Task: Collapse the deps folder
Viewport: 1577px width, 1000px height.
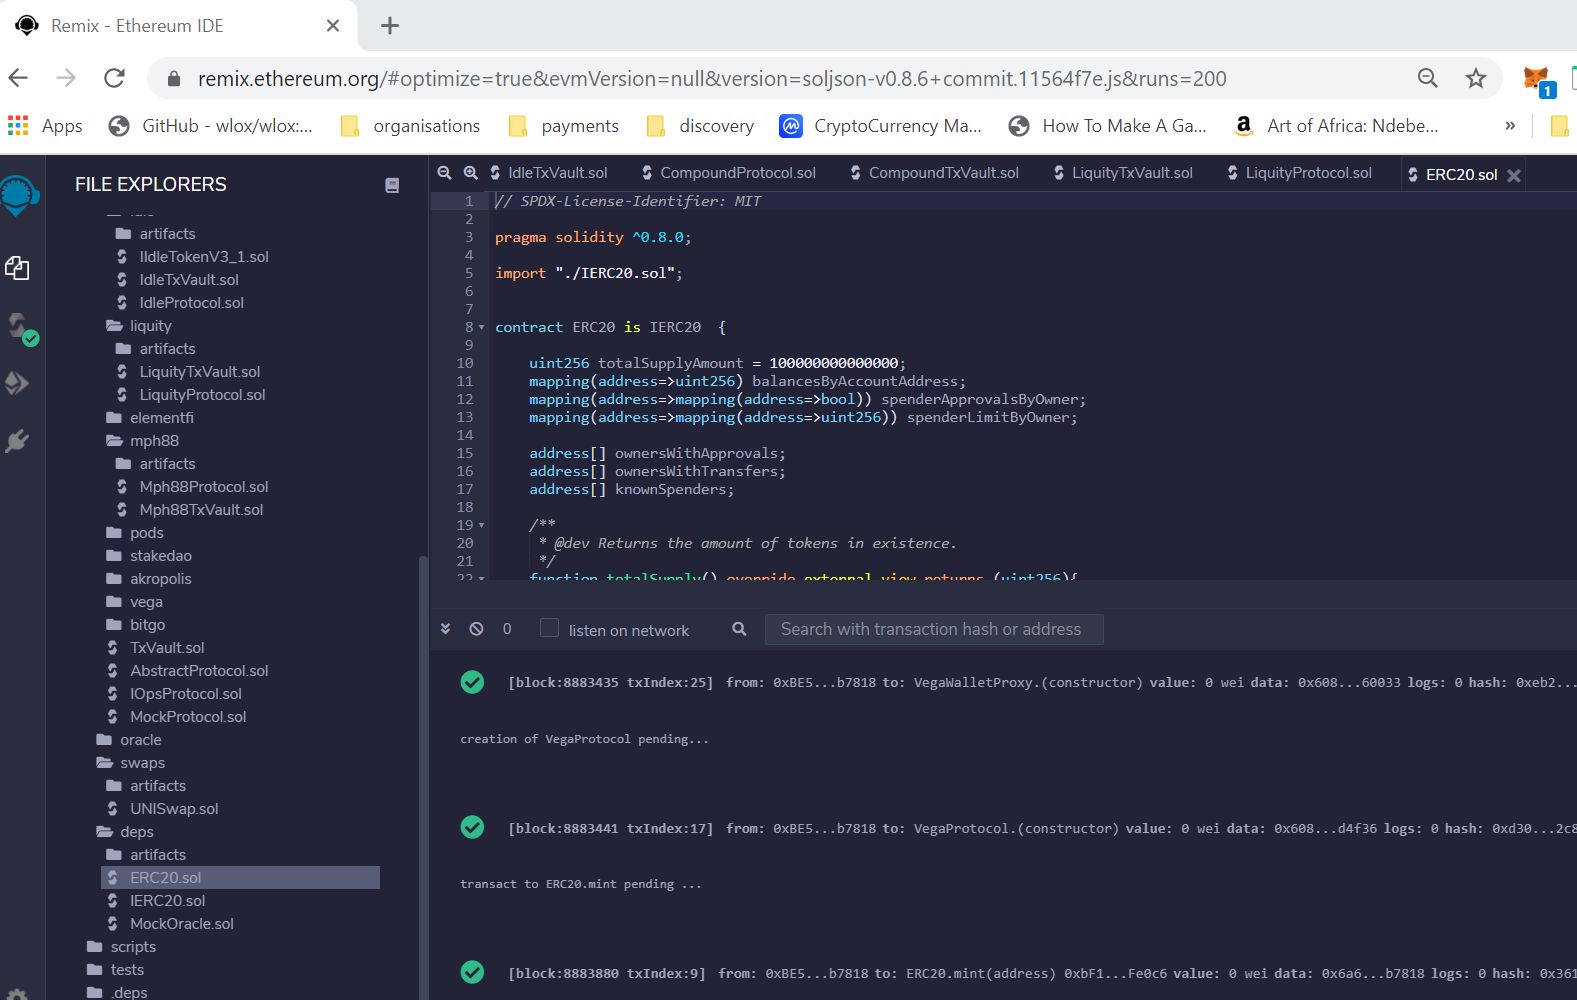Action: point(125,832)
